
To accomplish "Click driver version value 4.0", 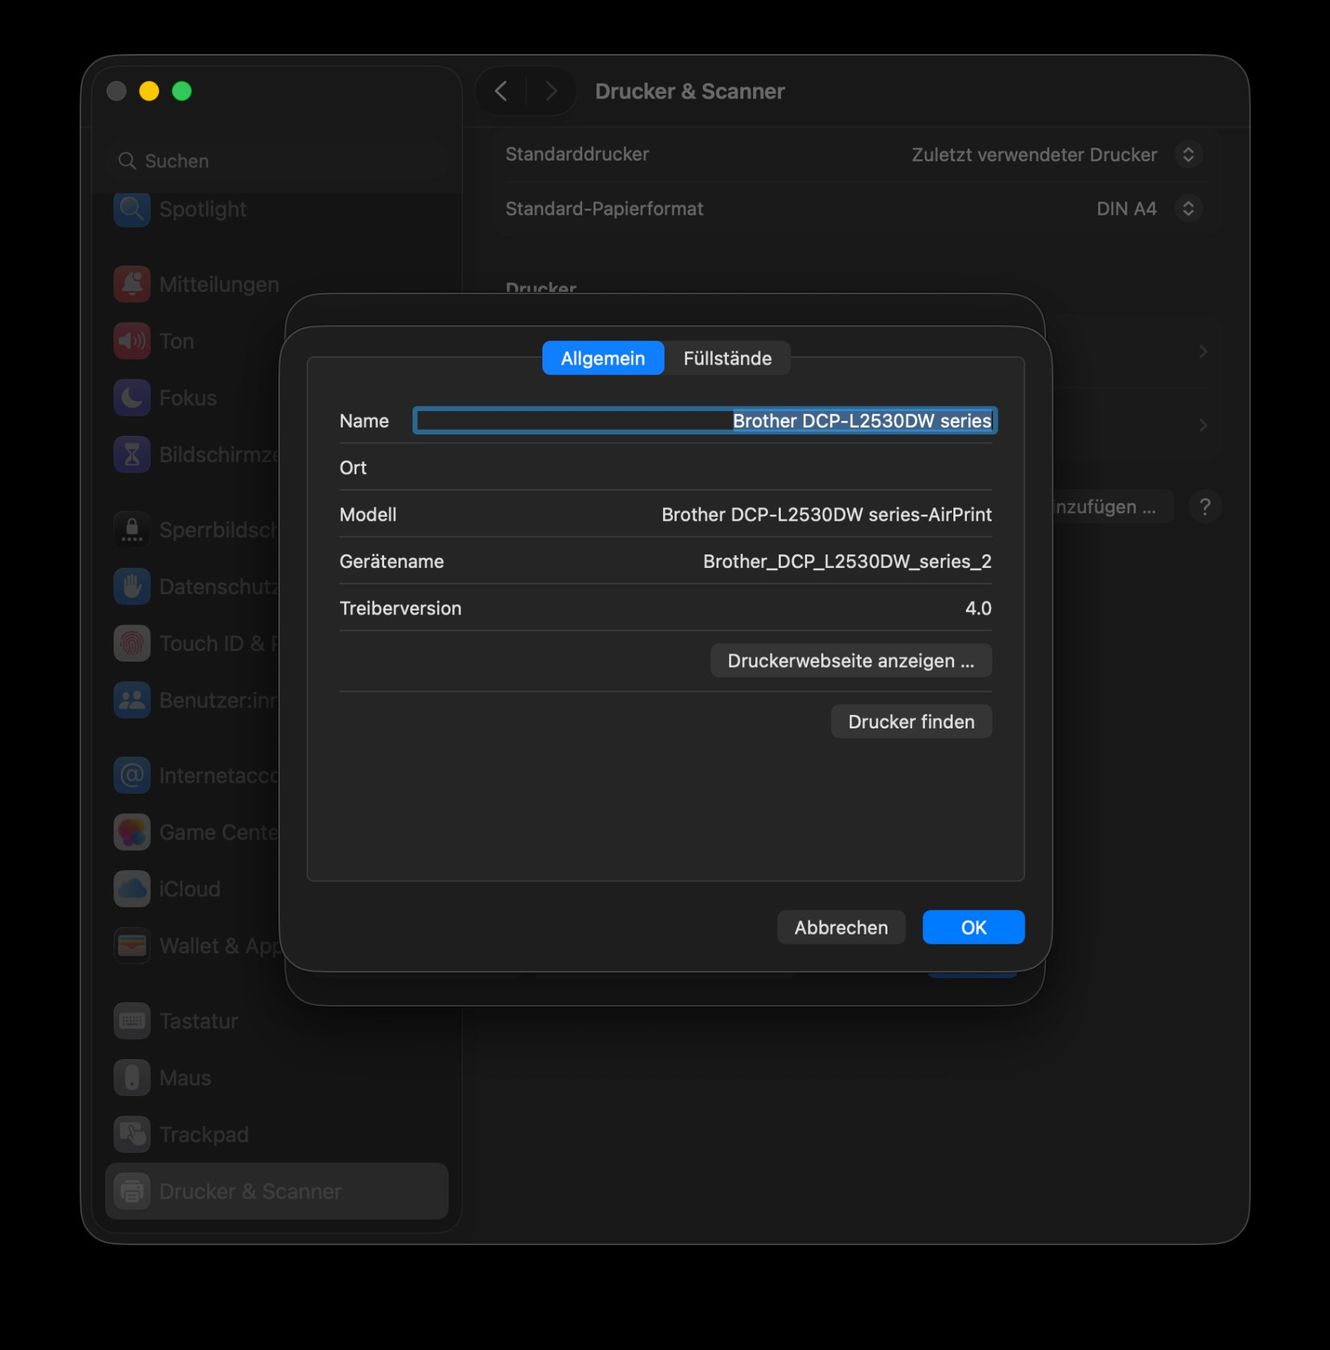I will pyautogui.click(x=978, y=608).
